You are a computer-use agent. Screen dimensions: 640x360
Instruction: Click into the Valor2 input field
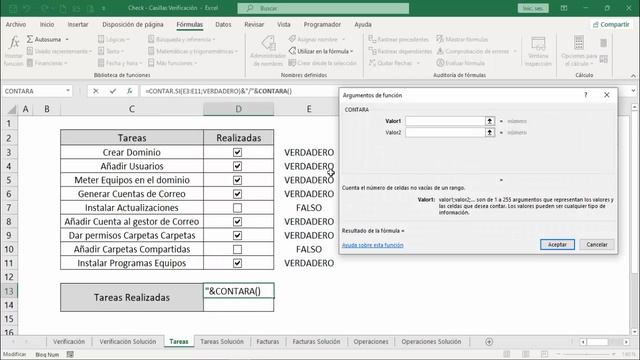click(x=445, y=132)
